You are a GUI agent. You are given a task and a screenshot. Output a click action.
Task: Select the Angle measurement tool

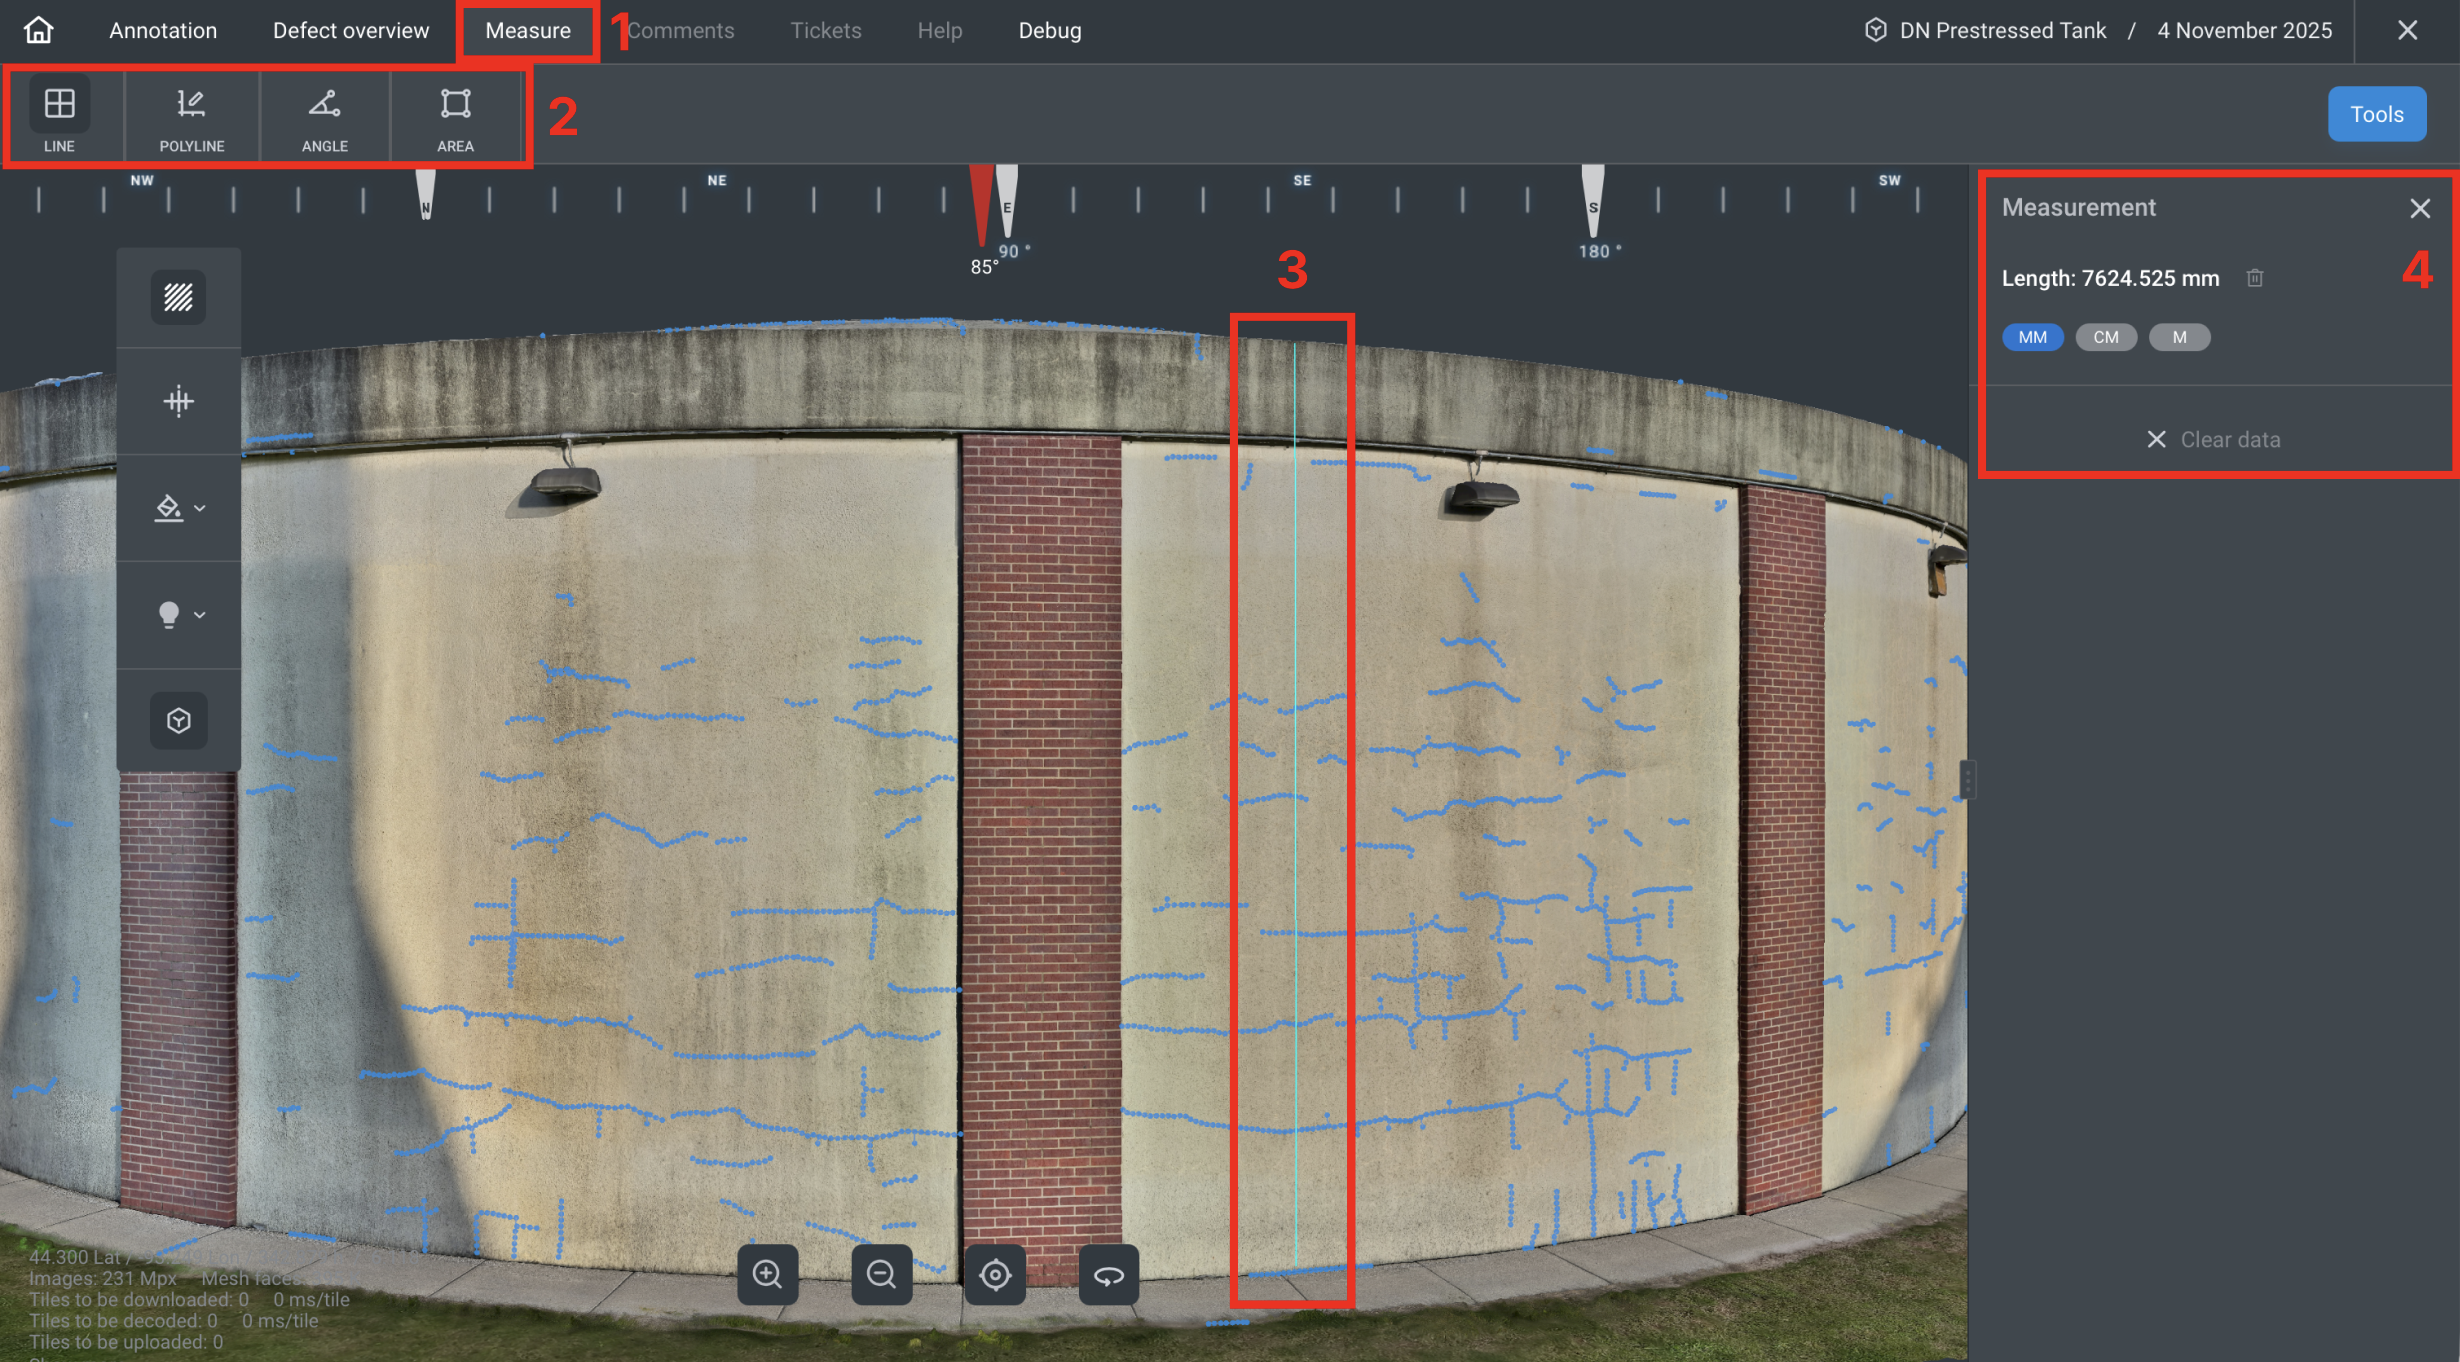324,115
